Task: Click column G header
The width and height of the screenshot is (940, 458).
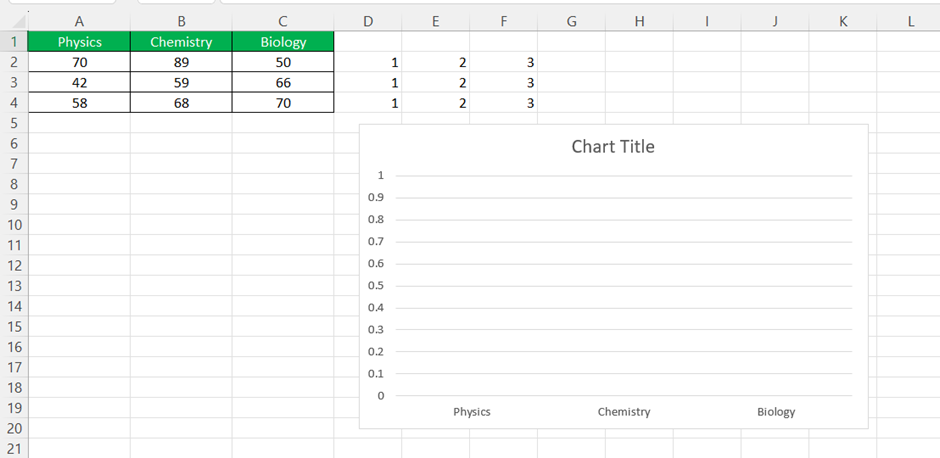Action: tap(571, 22)
